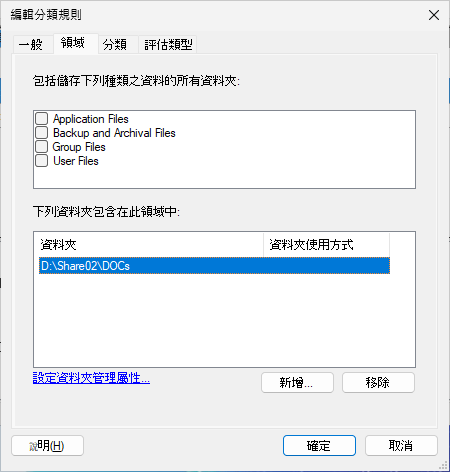The width and height of the screenshot is (450, 472).
Task: Switch to the 一般 tab
Action: [33, 44]
